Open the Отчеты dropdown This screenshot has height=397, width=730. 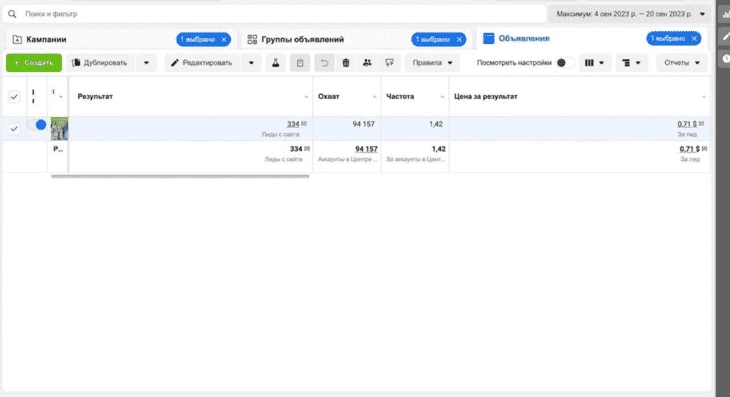point(682,63)
